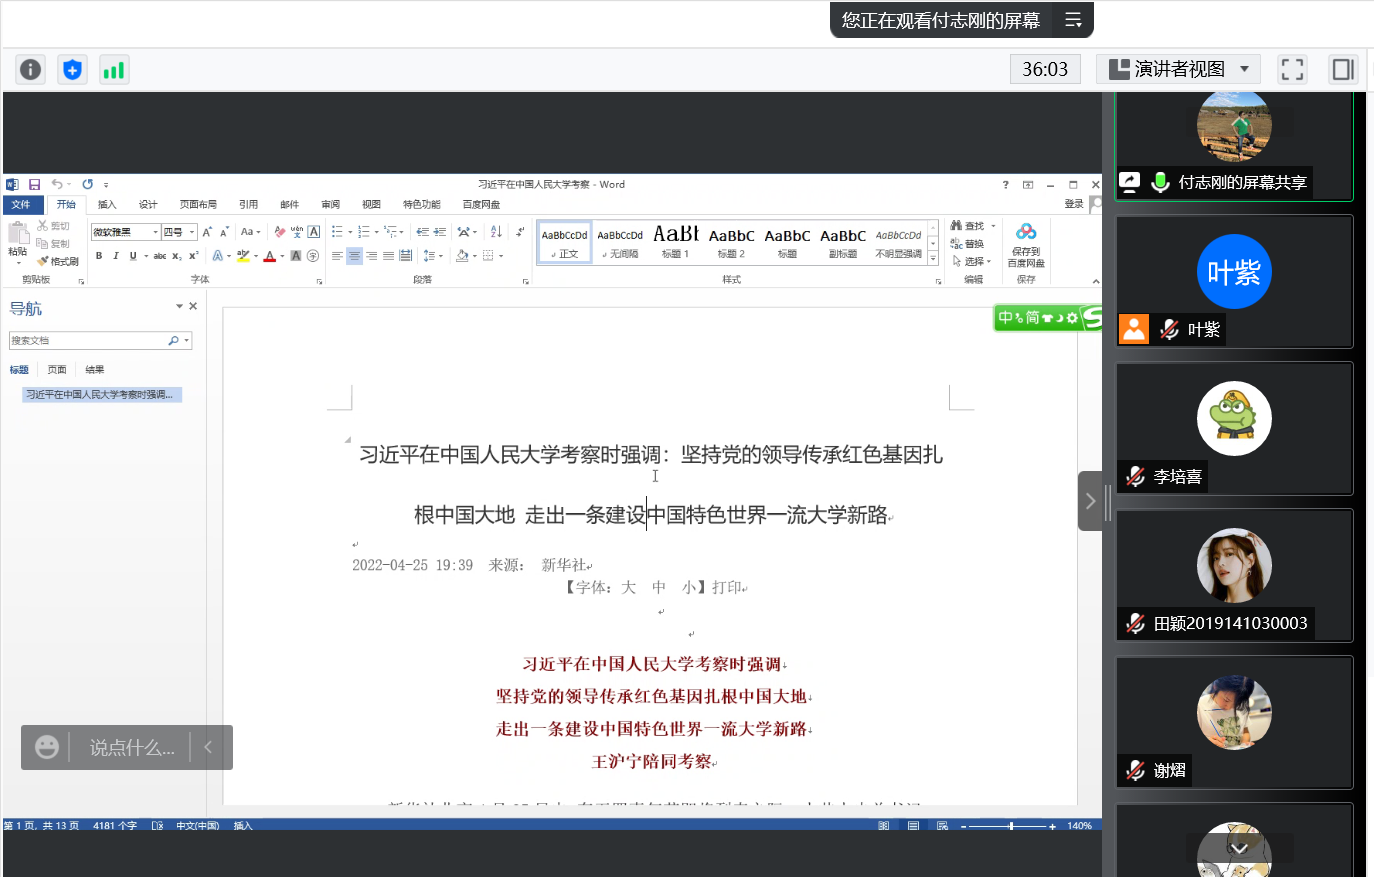Viewport: 1374px width, 877px height.
Task: Expand the font size dropdown showing 四号
Action: pyautogui.click(x=192, y=232)
